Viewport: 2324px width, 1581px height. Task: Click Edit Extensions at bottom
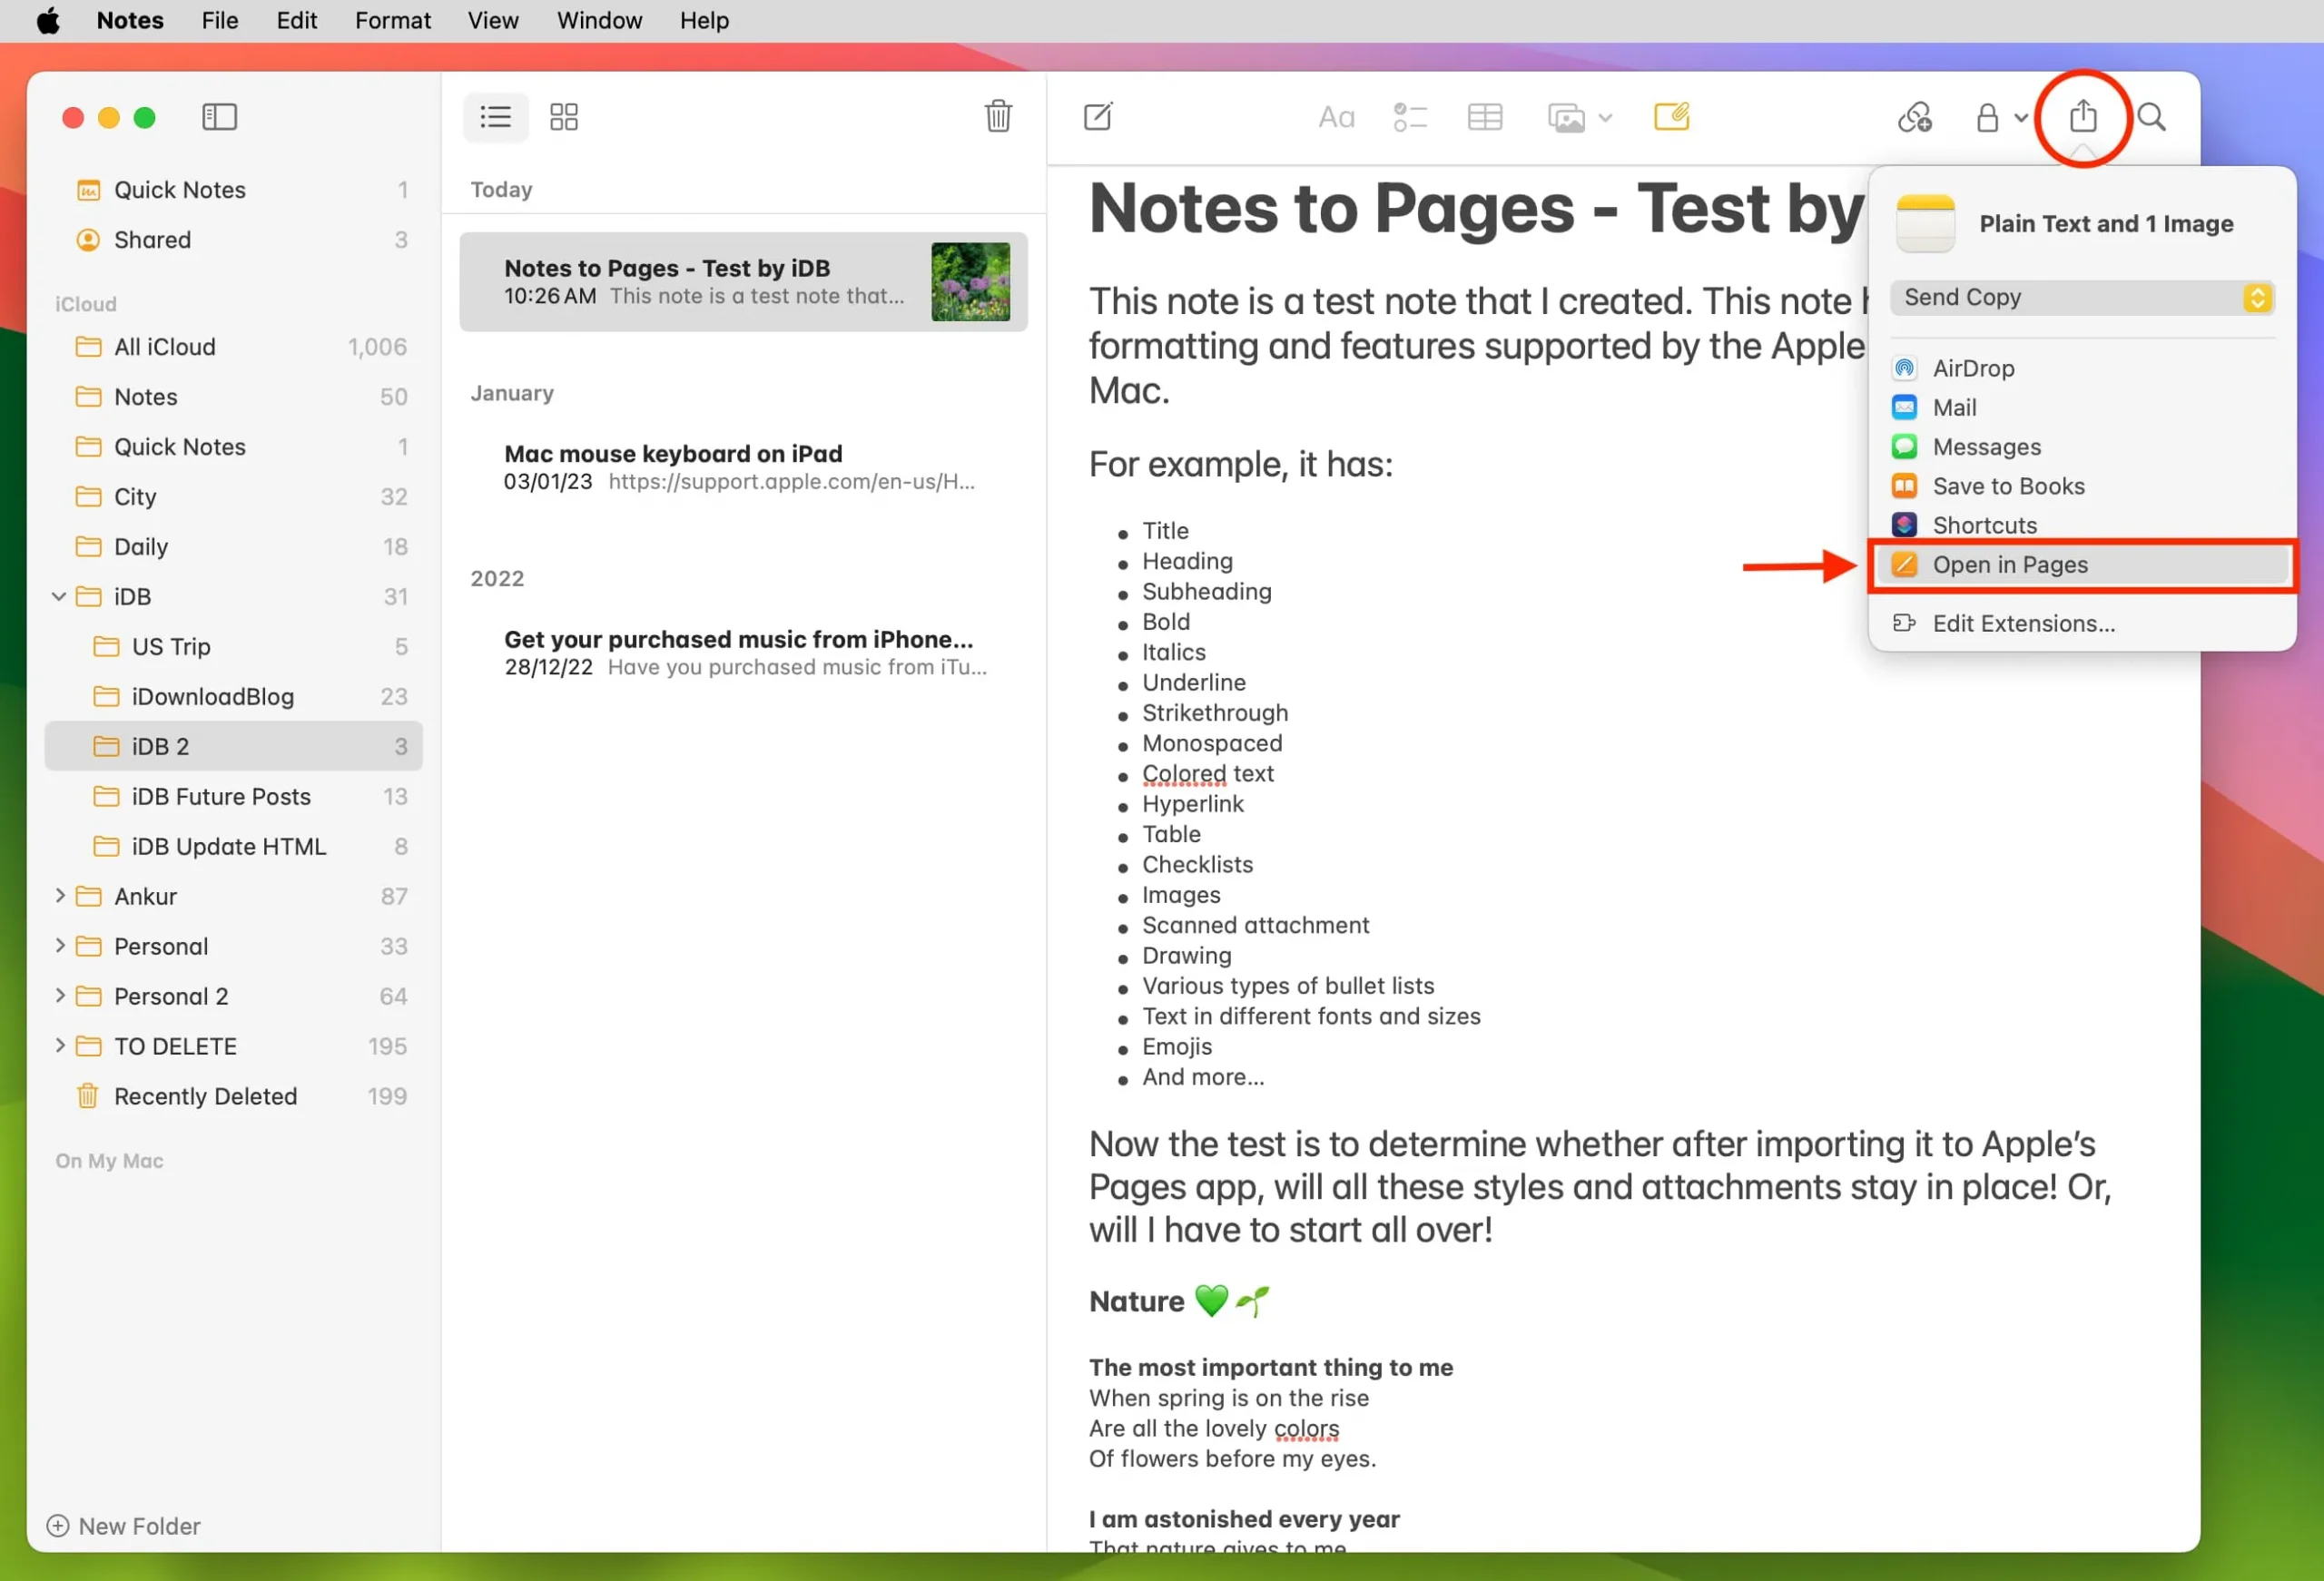2024,621
